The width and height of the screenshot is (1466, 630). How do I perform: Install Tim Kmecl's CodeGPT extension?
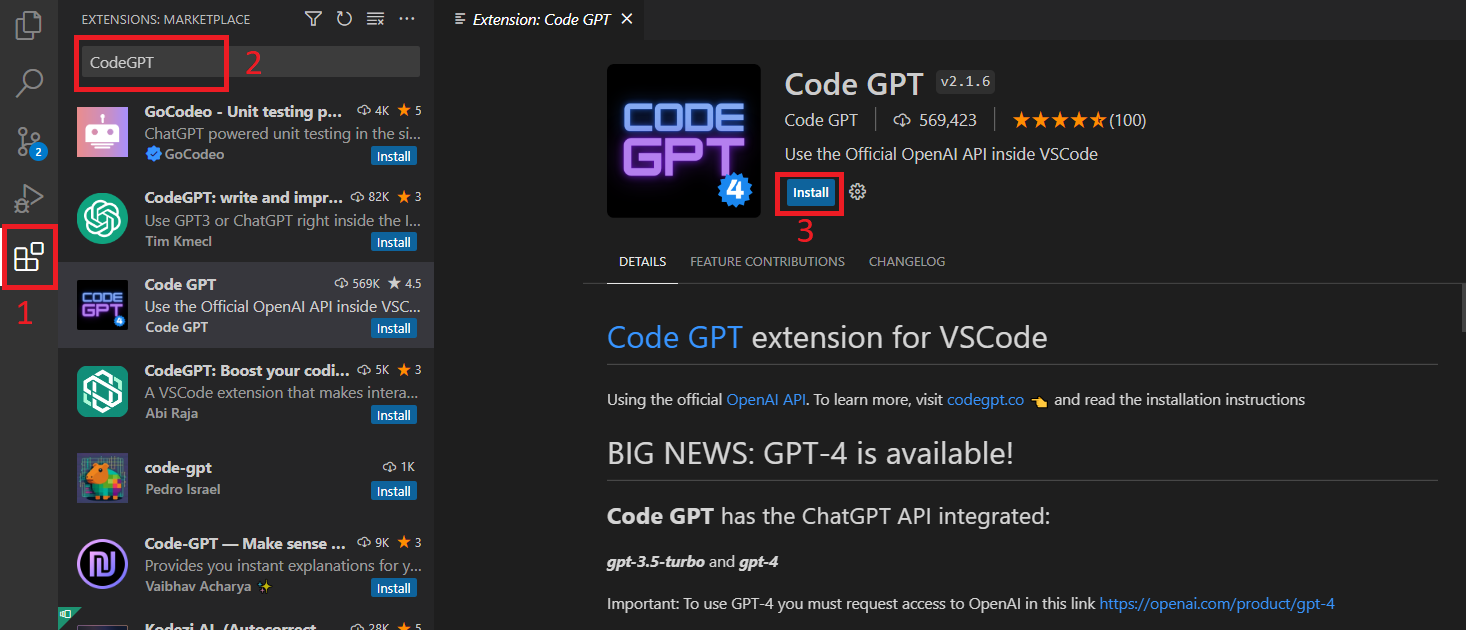pyautogui.click(x=394, y=242)
